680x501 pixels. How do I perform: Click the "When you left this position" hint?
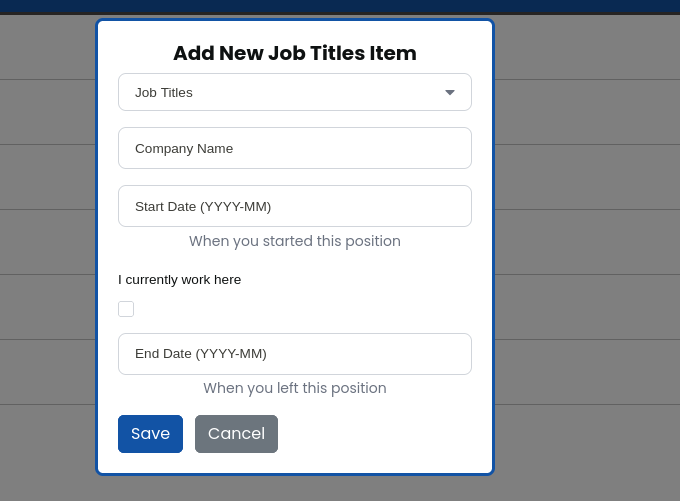pos(294,388)
